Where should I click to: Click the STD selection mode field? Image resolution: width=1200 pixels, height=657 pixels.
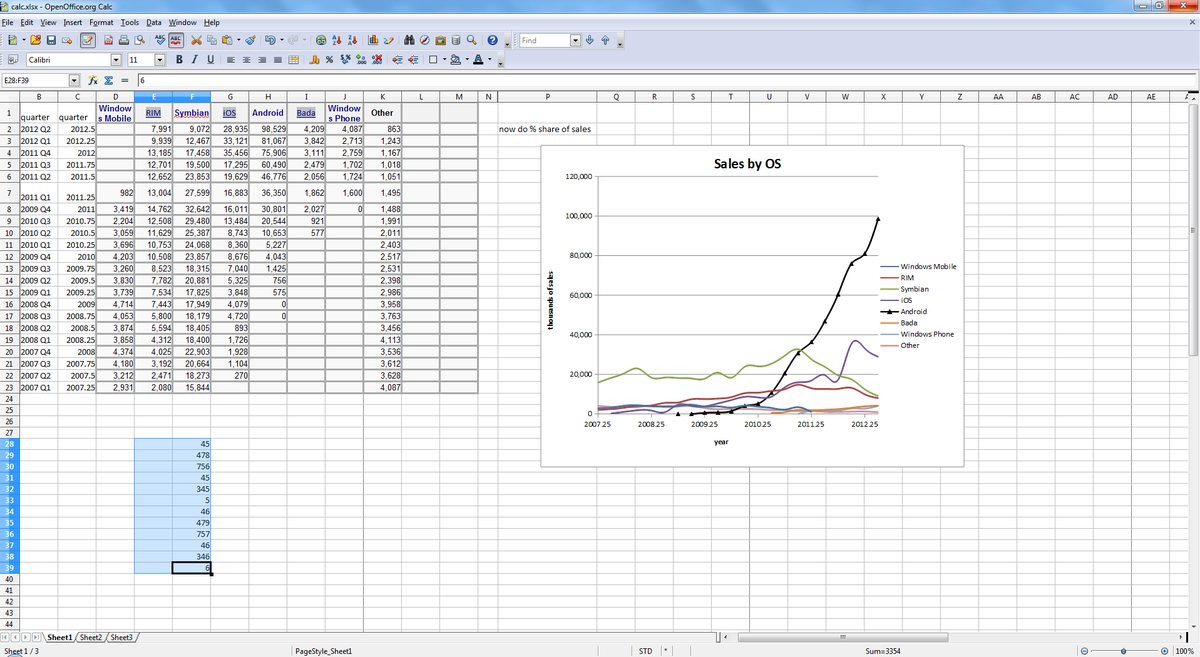click(645, 651)
